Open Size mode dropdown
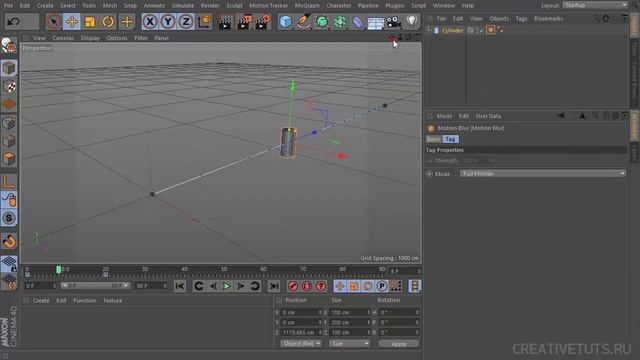The width and height of the screenshot is (640, 360). click(x=349, y=344)
